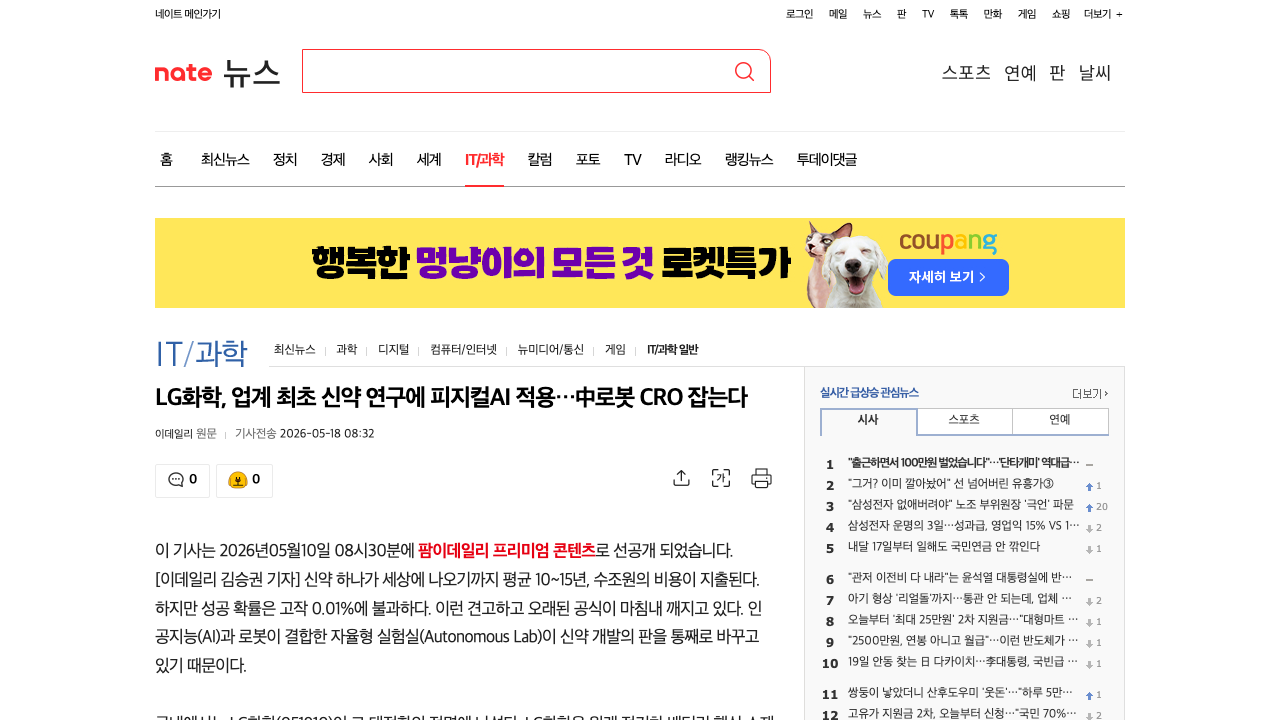This screenshot has height=720, width=1280.
Task: Open 과학 subcategory
Action: 346,350
